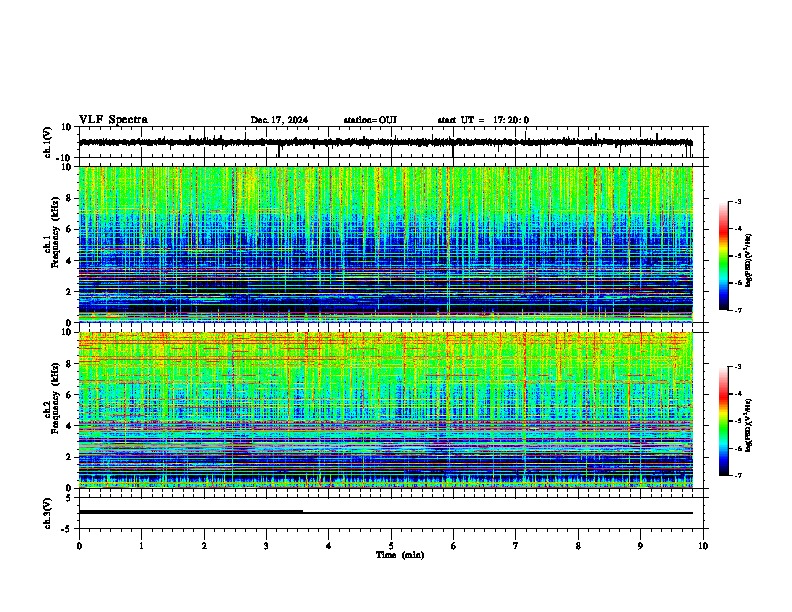Image resolution: width=792 pixels, height=612 pixels.
Task: Click the ch.3 voltage line trace
Action: click(385, 513)
